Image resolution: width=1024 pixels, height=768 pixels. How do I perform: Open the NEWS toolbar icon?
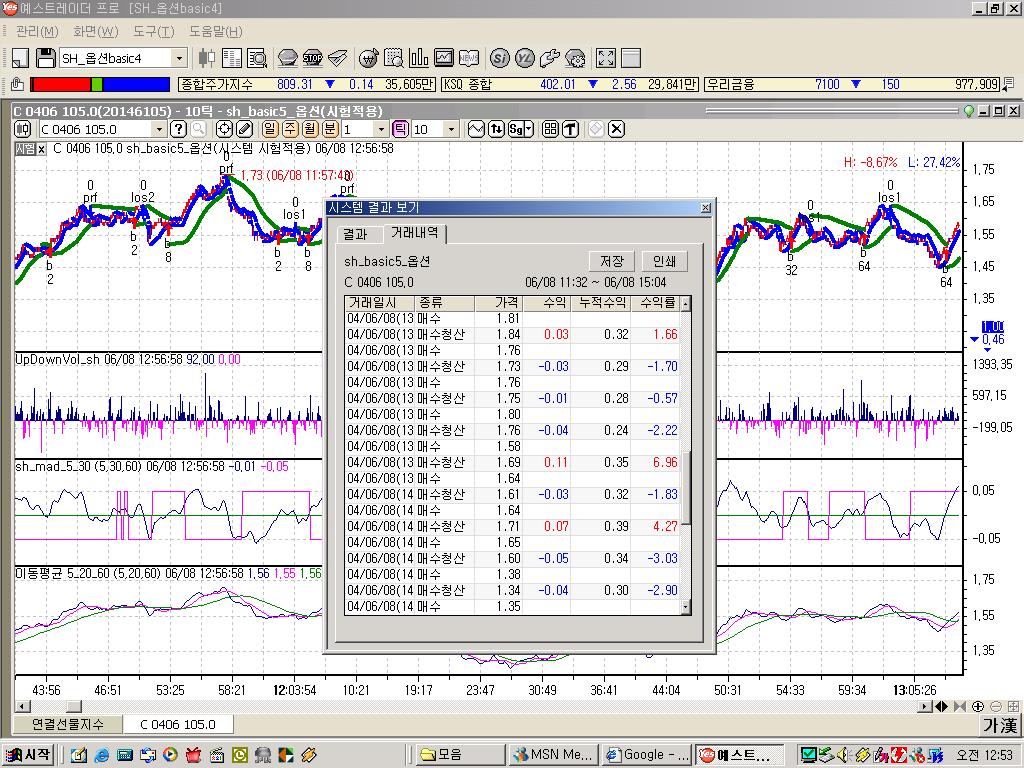click(468, 58)
